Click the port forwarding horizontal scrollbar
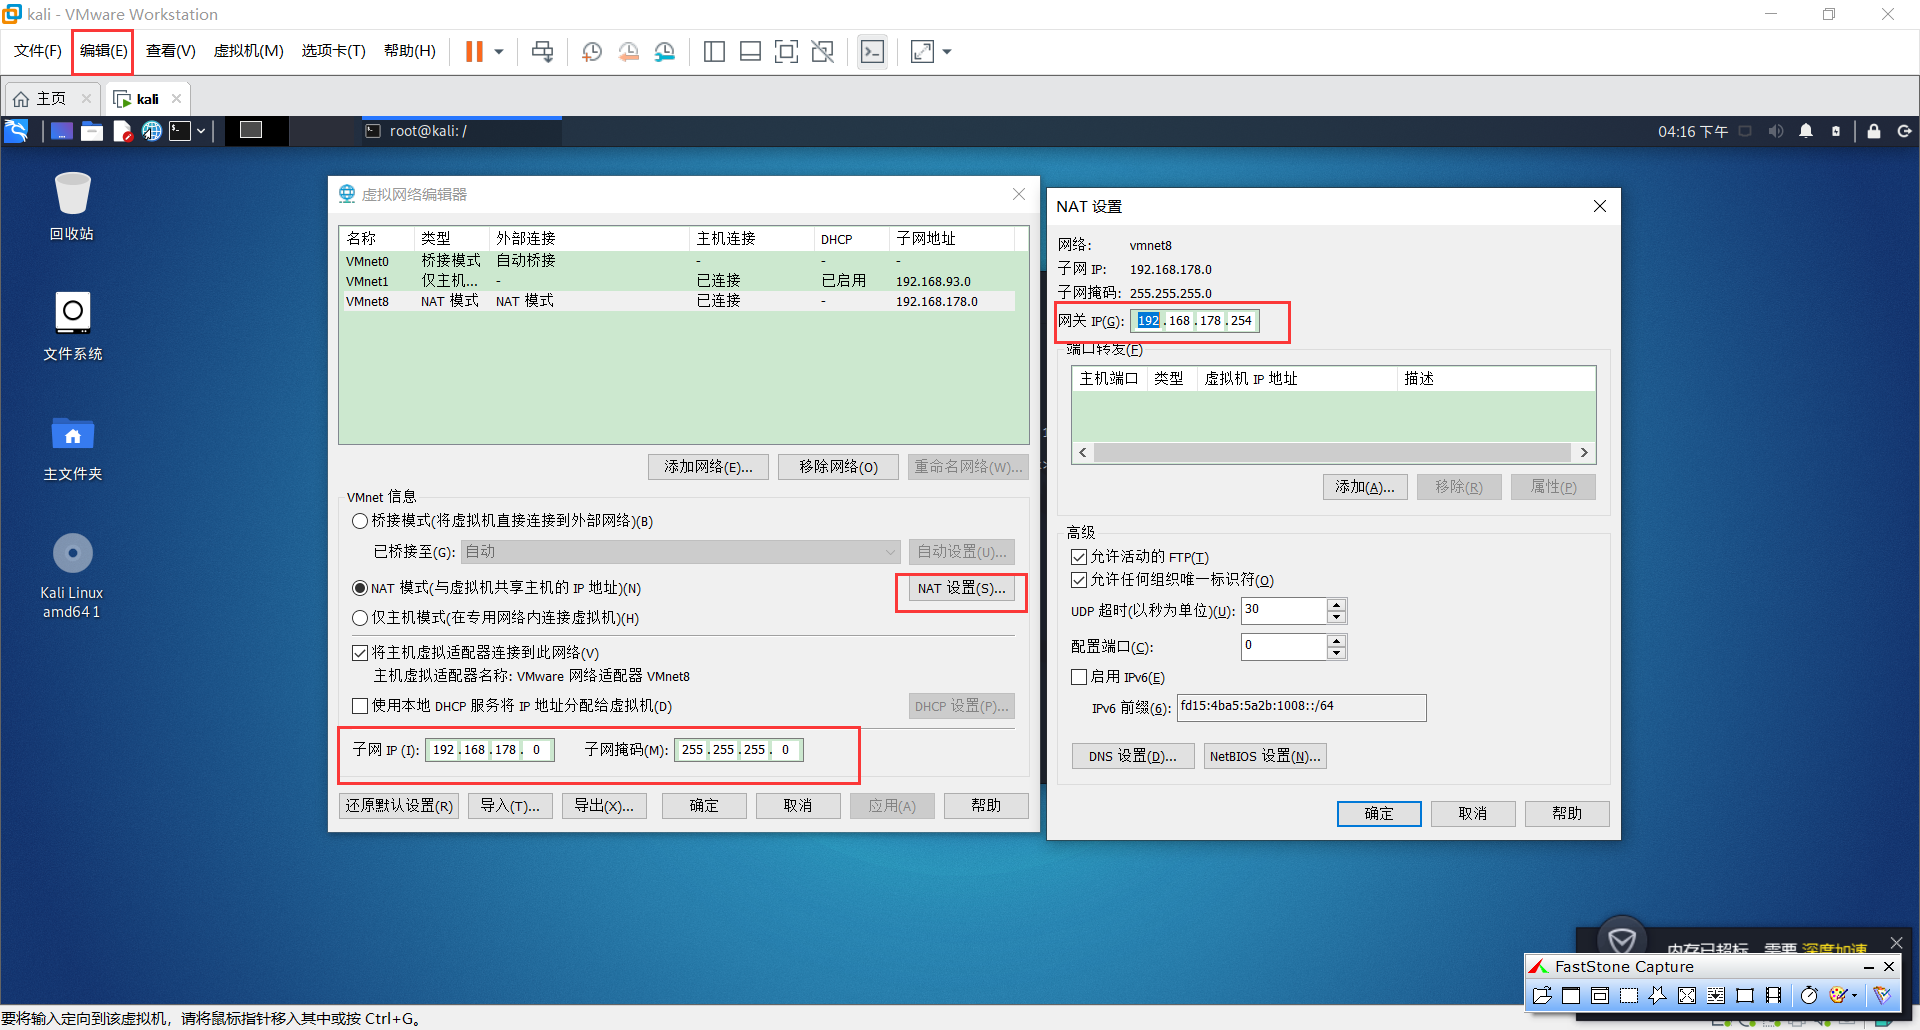The image size is (1920, 1030). pos(1332,453)
